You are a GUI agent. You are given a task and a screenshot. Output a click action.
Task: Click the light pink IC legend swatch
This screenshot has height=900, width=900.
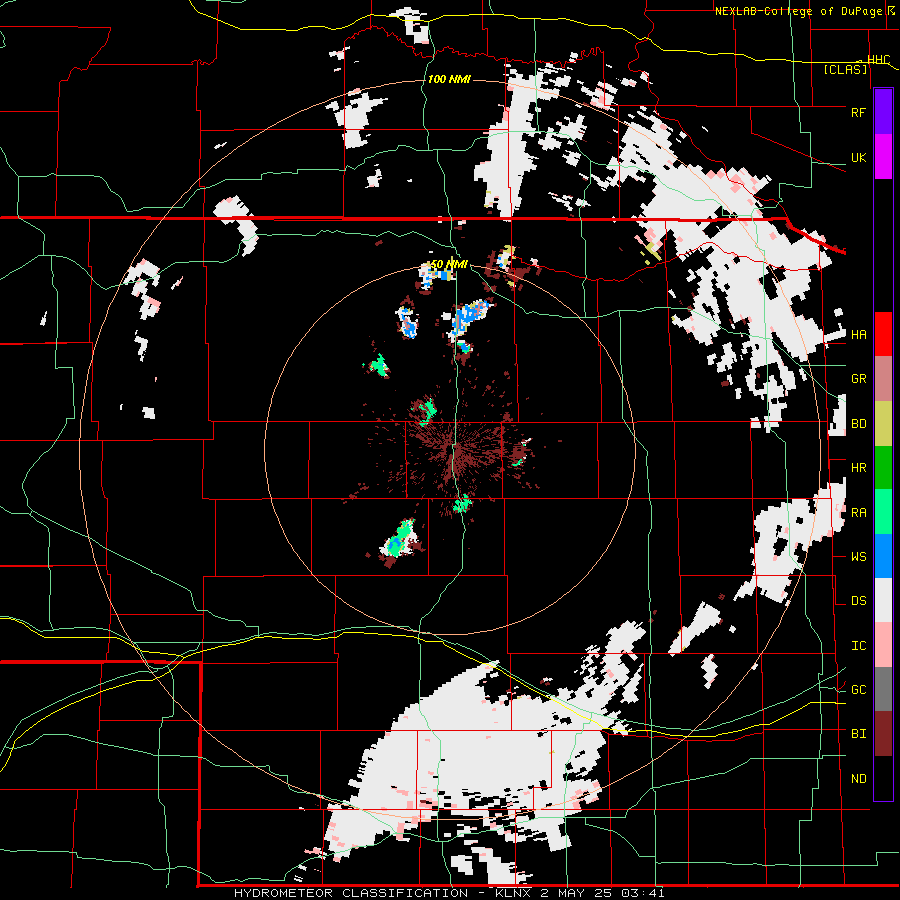(883, 645)
